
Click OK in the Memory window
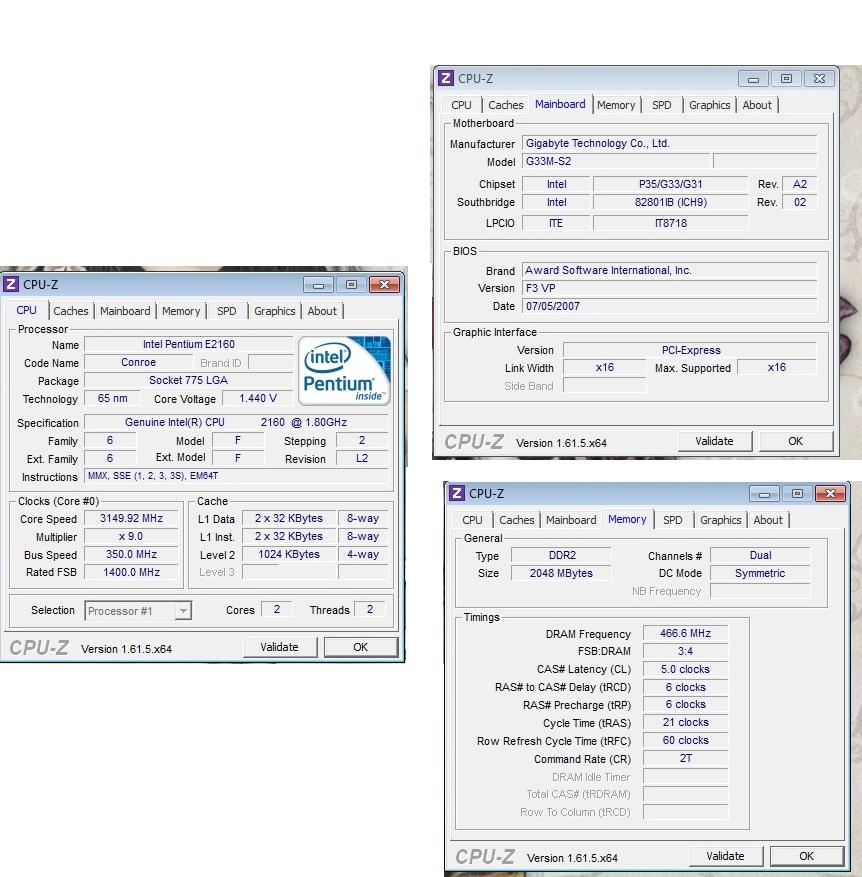point(807,856)
